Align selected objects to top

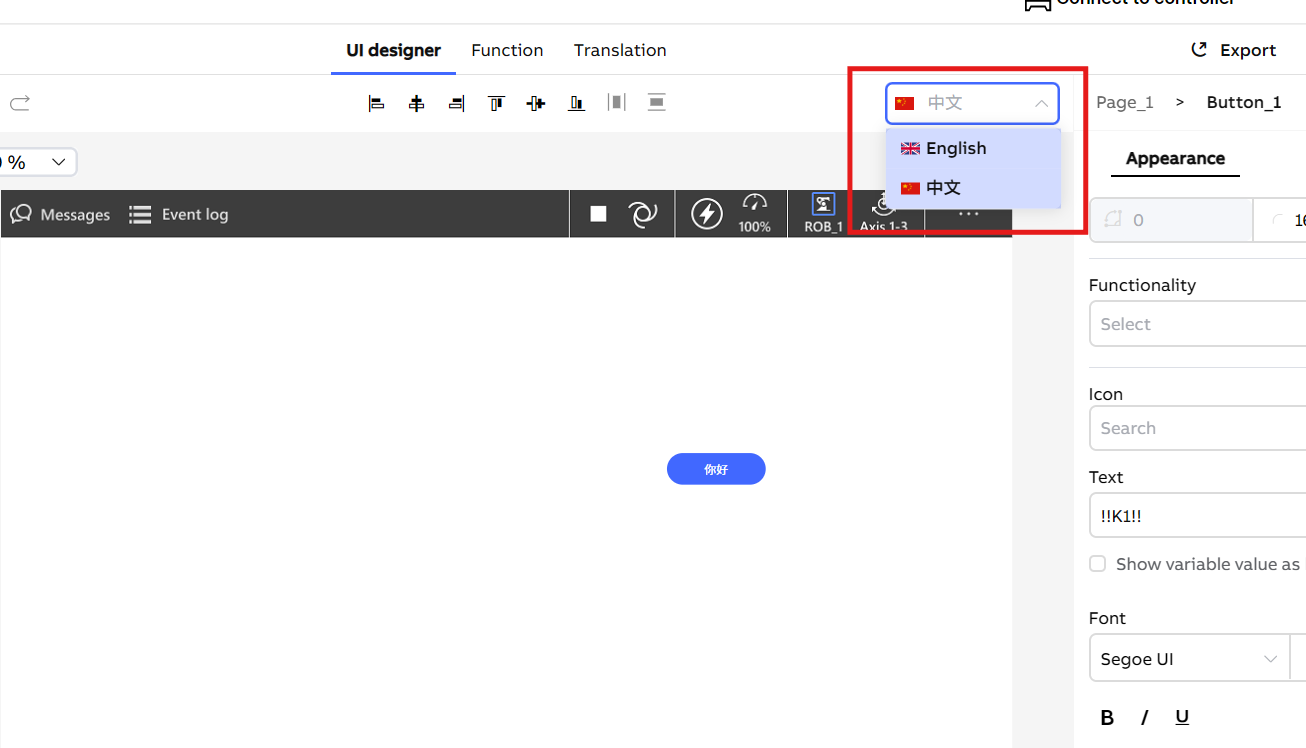pyautogui.click(x=496, y=103)
